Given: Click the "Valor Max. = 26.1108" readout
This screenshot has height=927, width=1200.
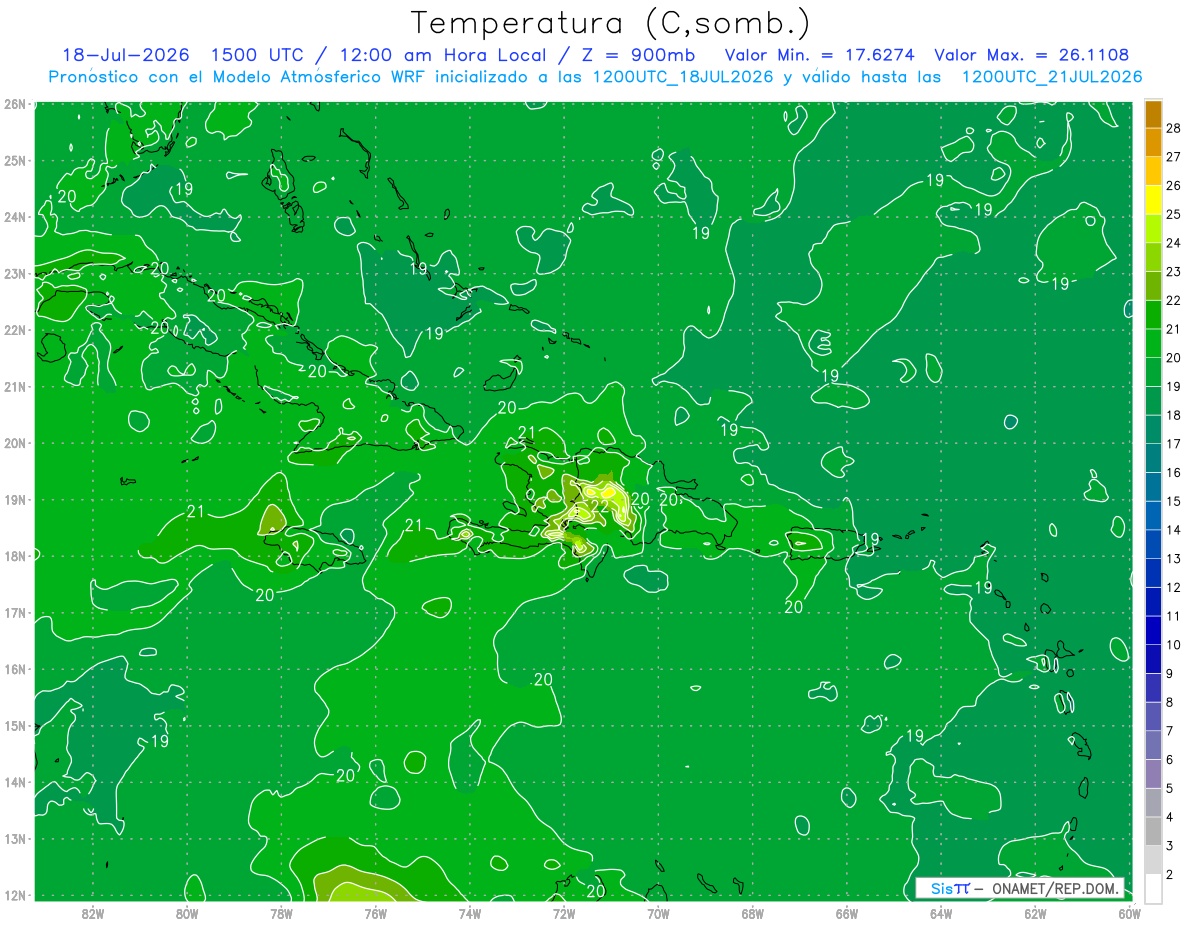Looking at the screenshot, I should click(x=1032, y=55).
